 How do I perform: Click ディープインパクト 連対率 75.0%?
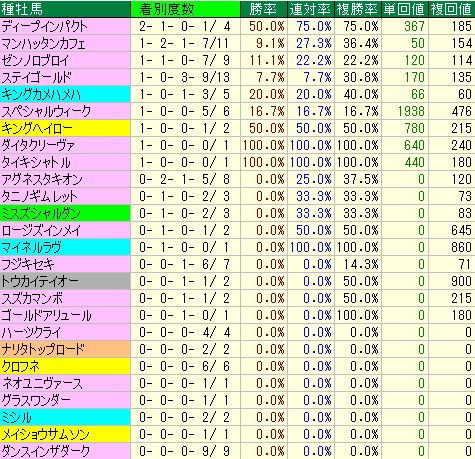314,26
